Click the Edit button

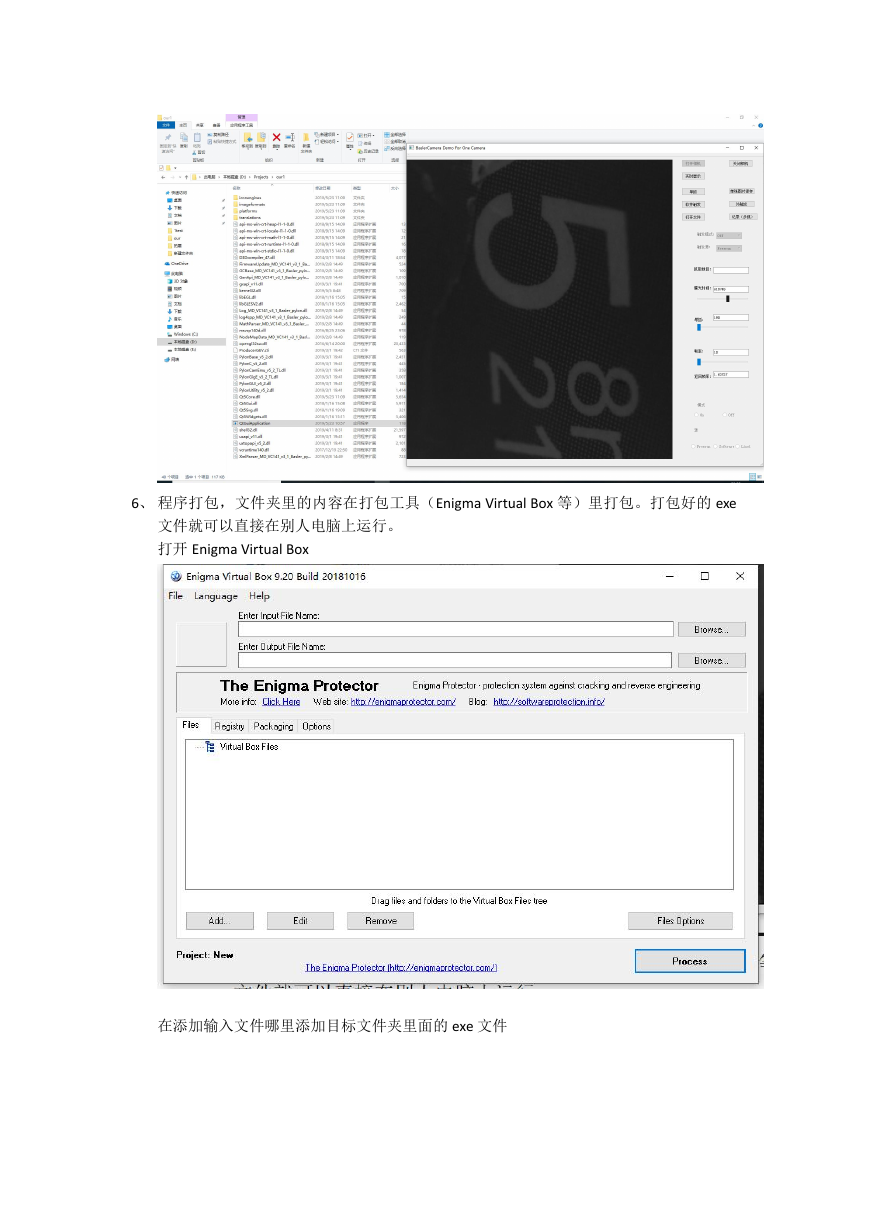click(x=300, y=921)
